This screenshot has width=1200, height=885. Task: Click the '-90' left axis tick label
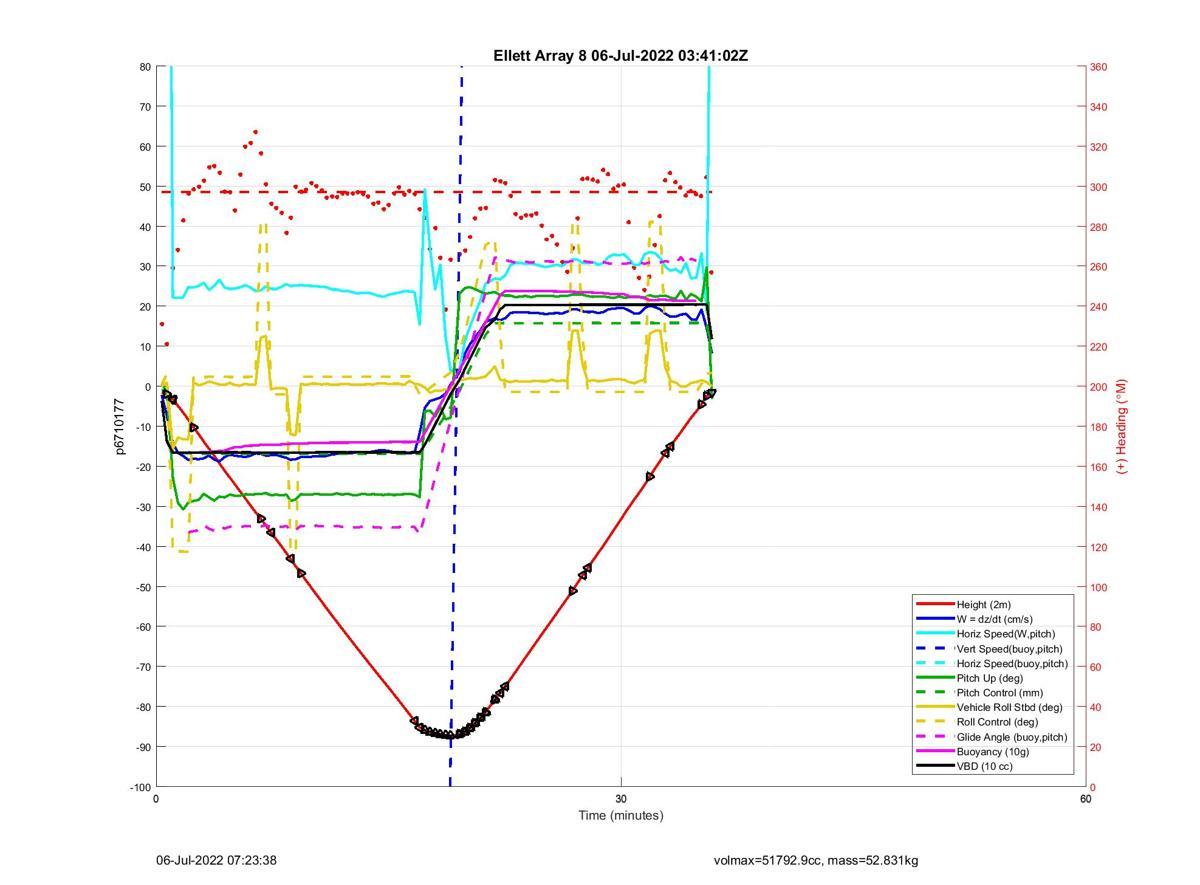pyautogui.click(x=142, y=747)
